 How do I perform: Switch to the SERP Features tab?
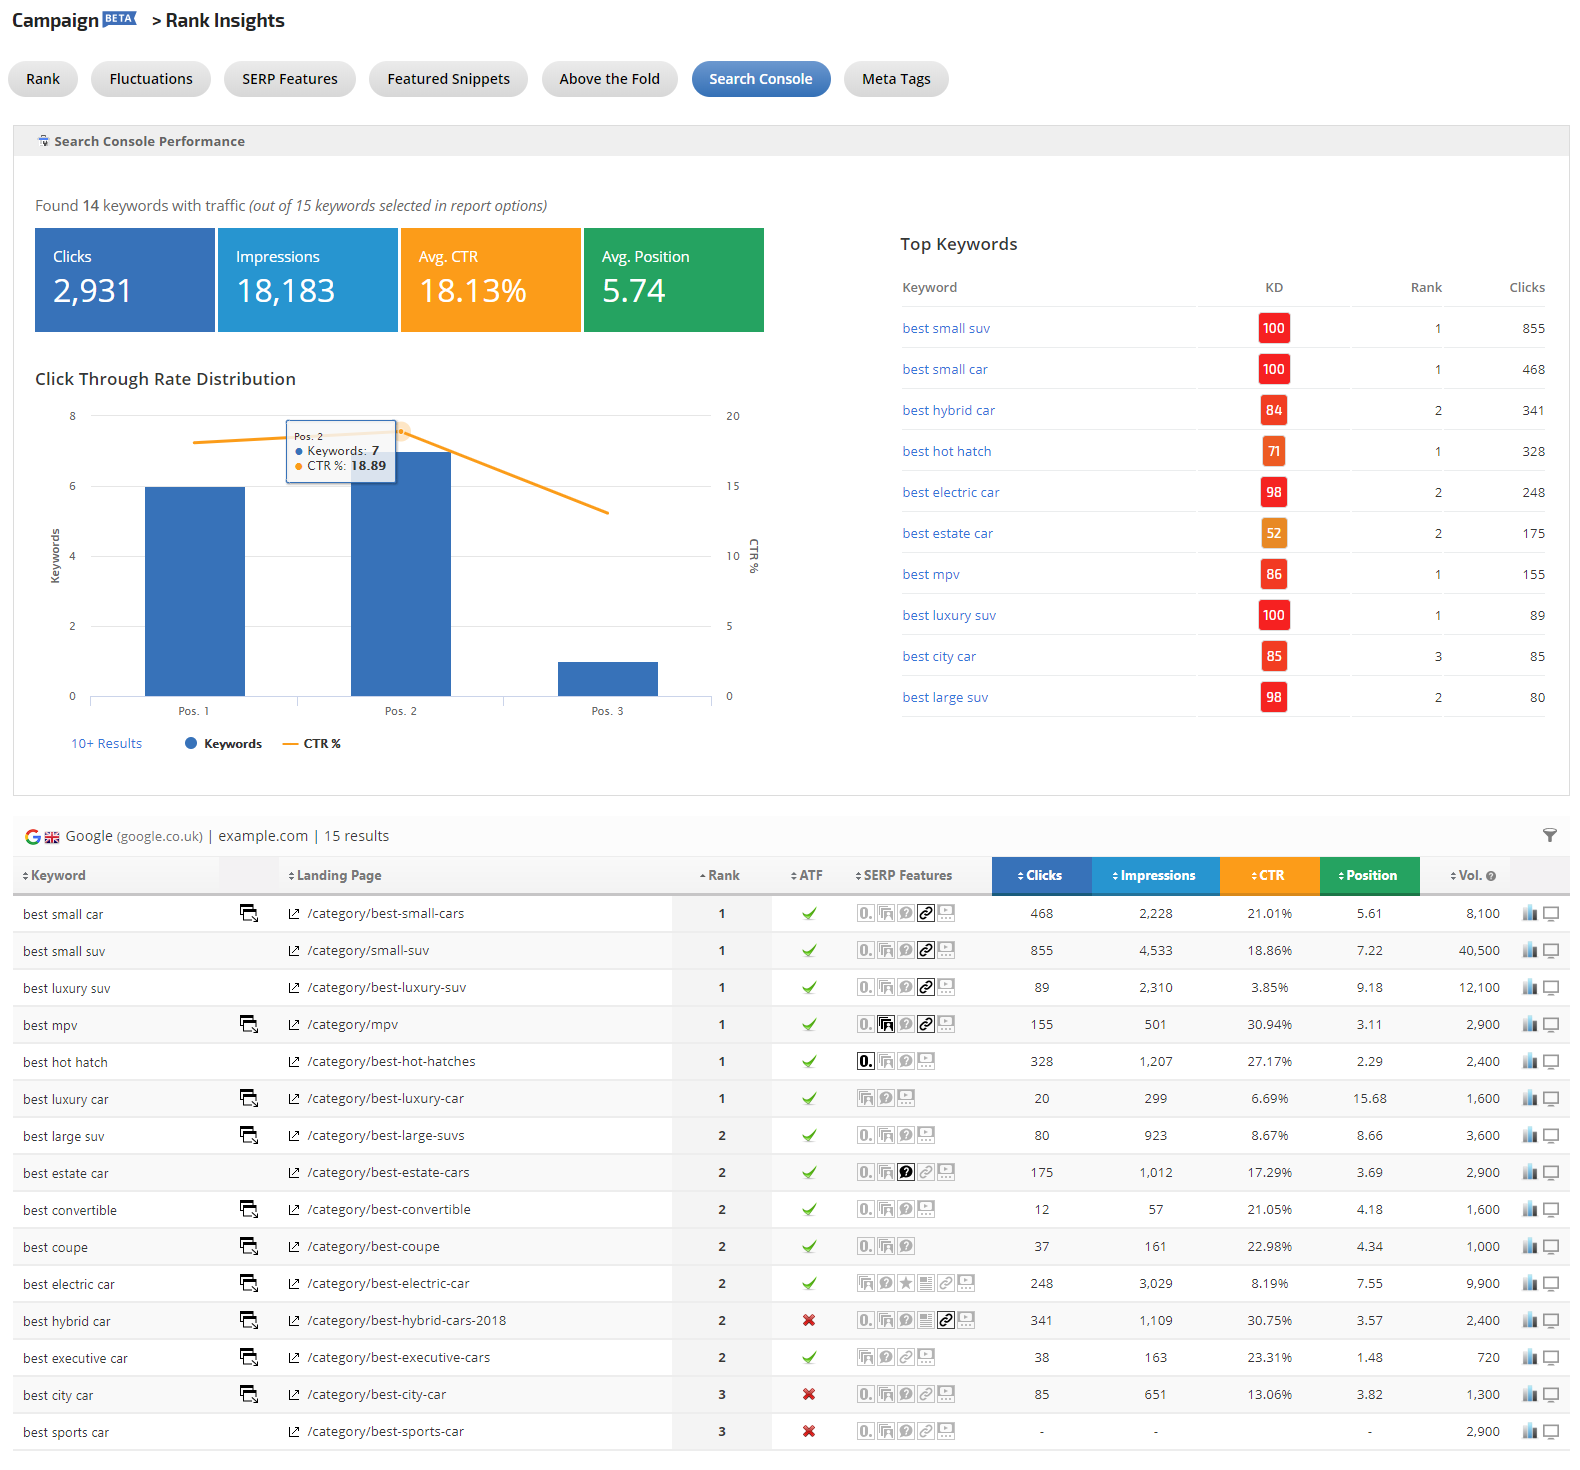[x=289, y=79]
